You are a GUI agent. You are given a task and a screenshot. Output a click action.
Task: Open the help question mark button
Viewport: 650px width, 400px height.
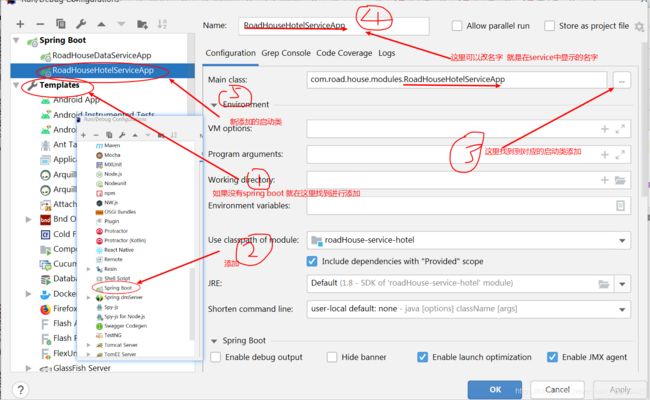[x=20, y=389]
